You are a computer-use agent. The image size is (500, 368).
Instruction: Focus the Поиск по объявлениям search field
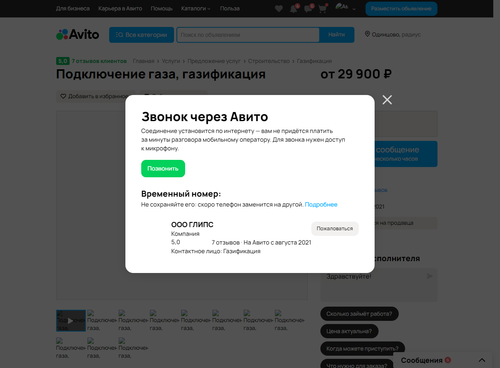(x=248, y=35)
